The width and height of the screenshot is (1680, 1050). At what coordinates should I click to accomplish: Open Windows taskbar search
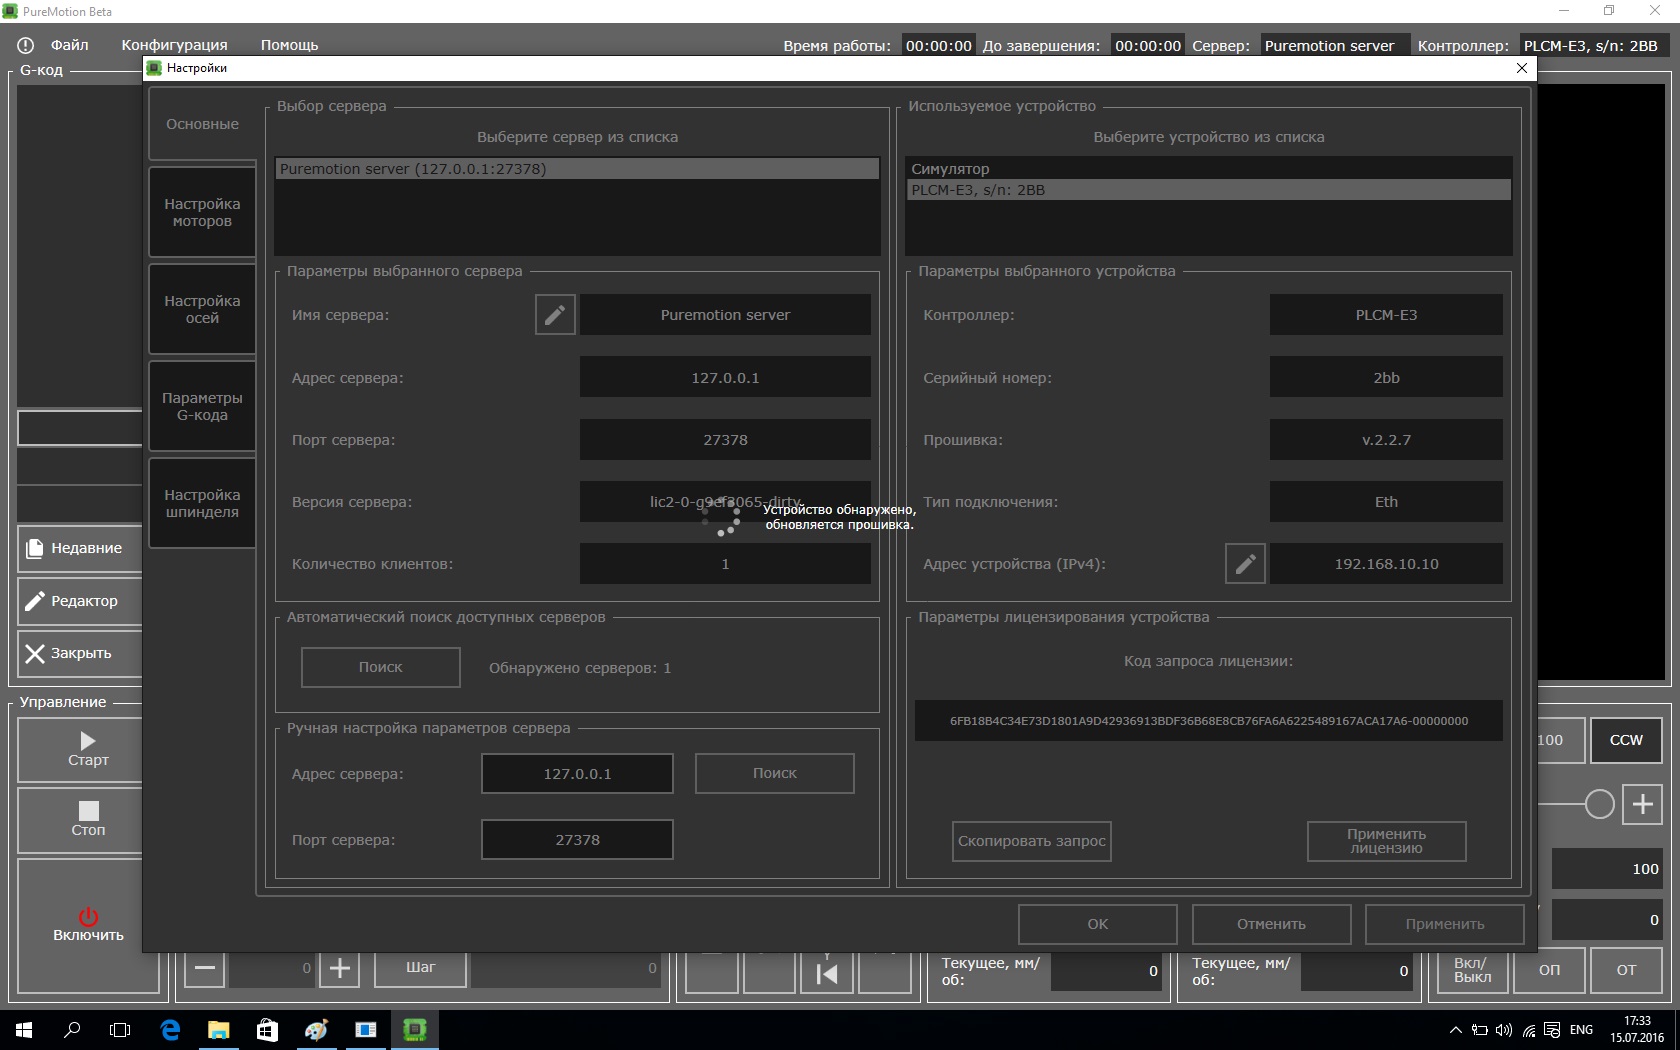(72, 1030)
